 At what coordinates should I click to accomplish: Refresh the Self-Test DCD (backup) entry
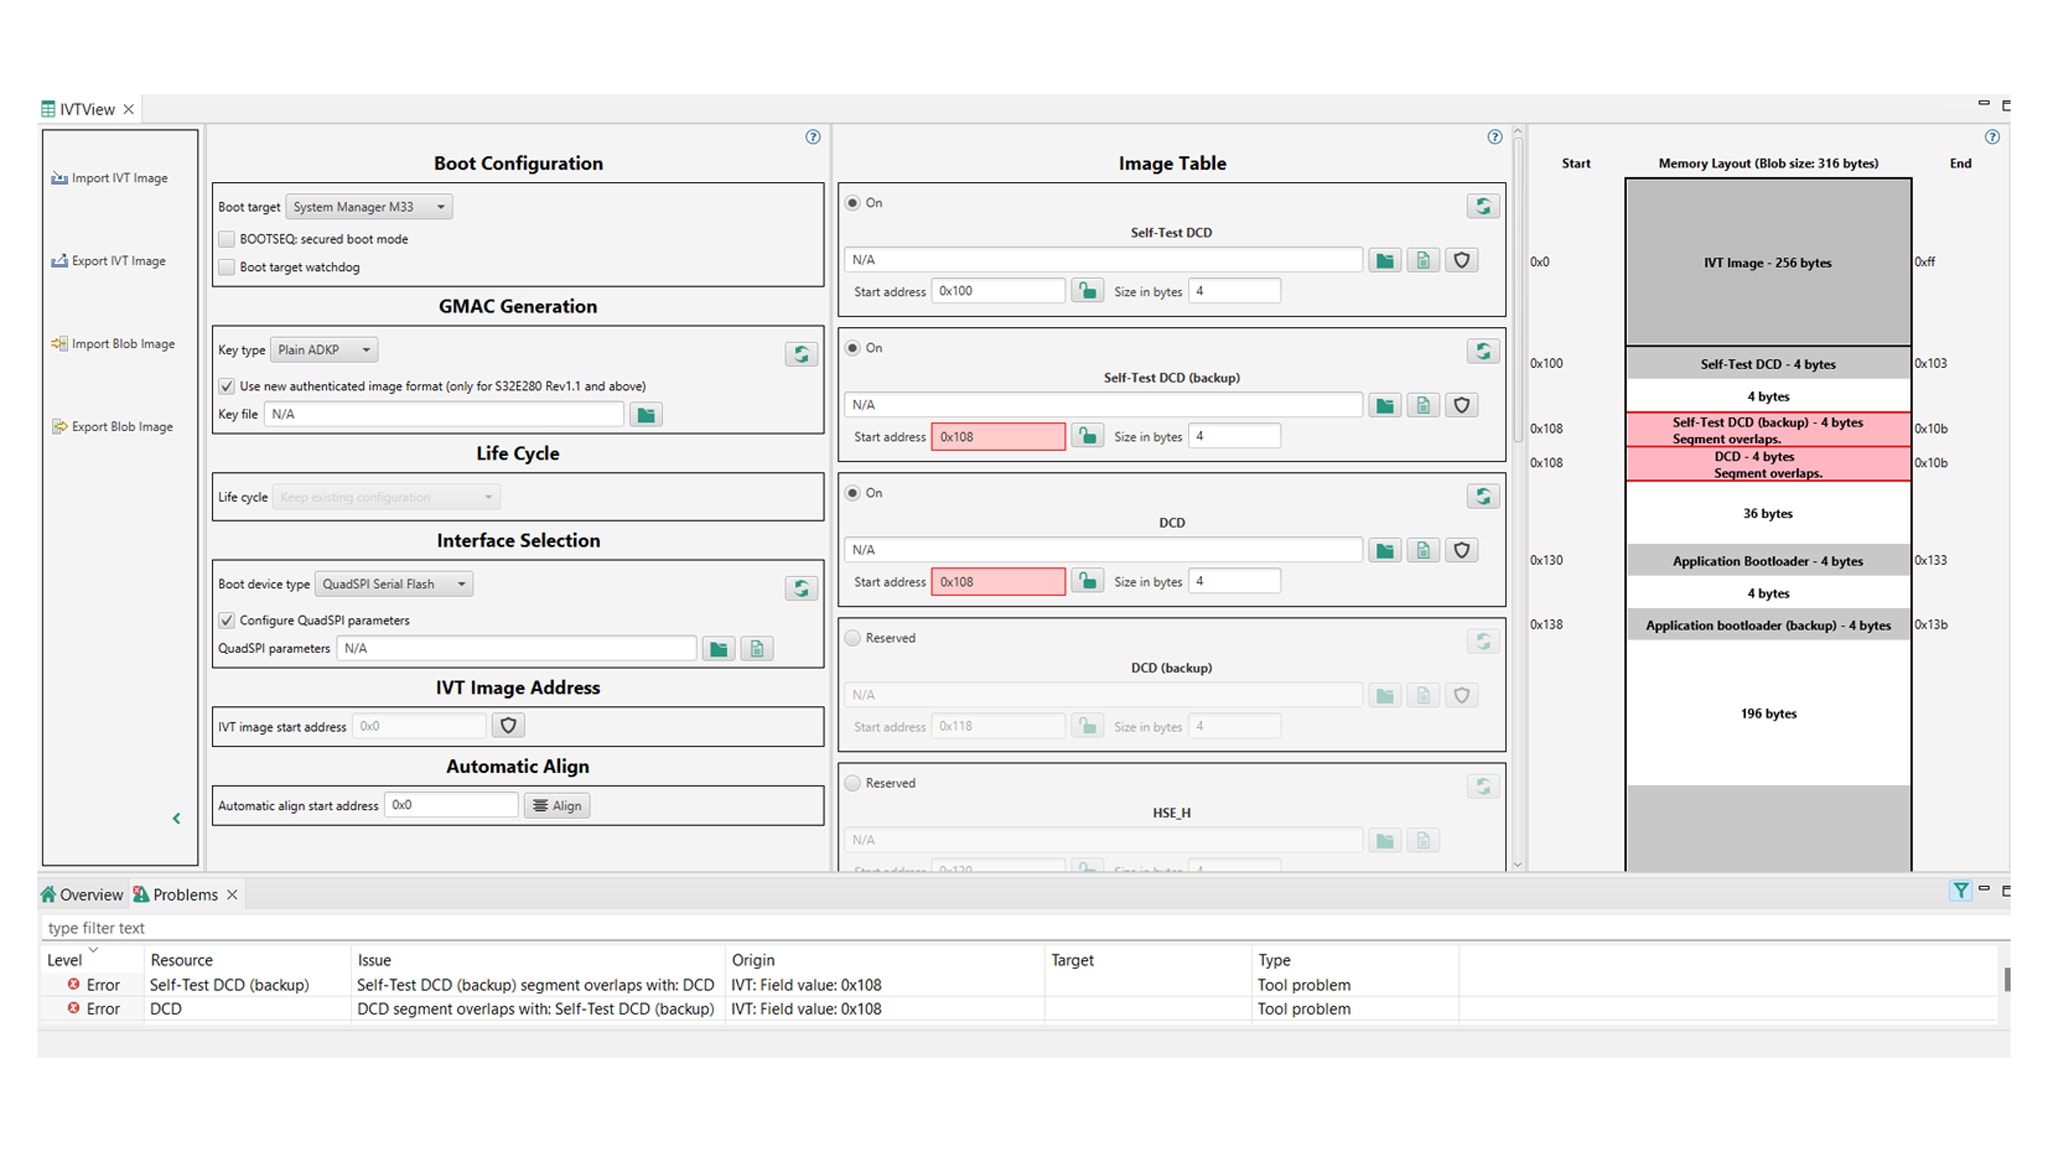tap(1483, 351)
